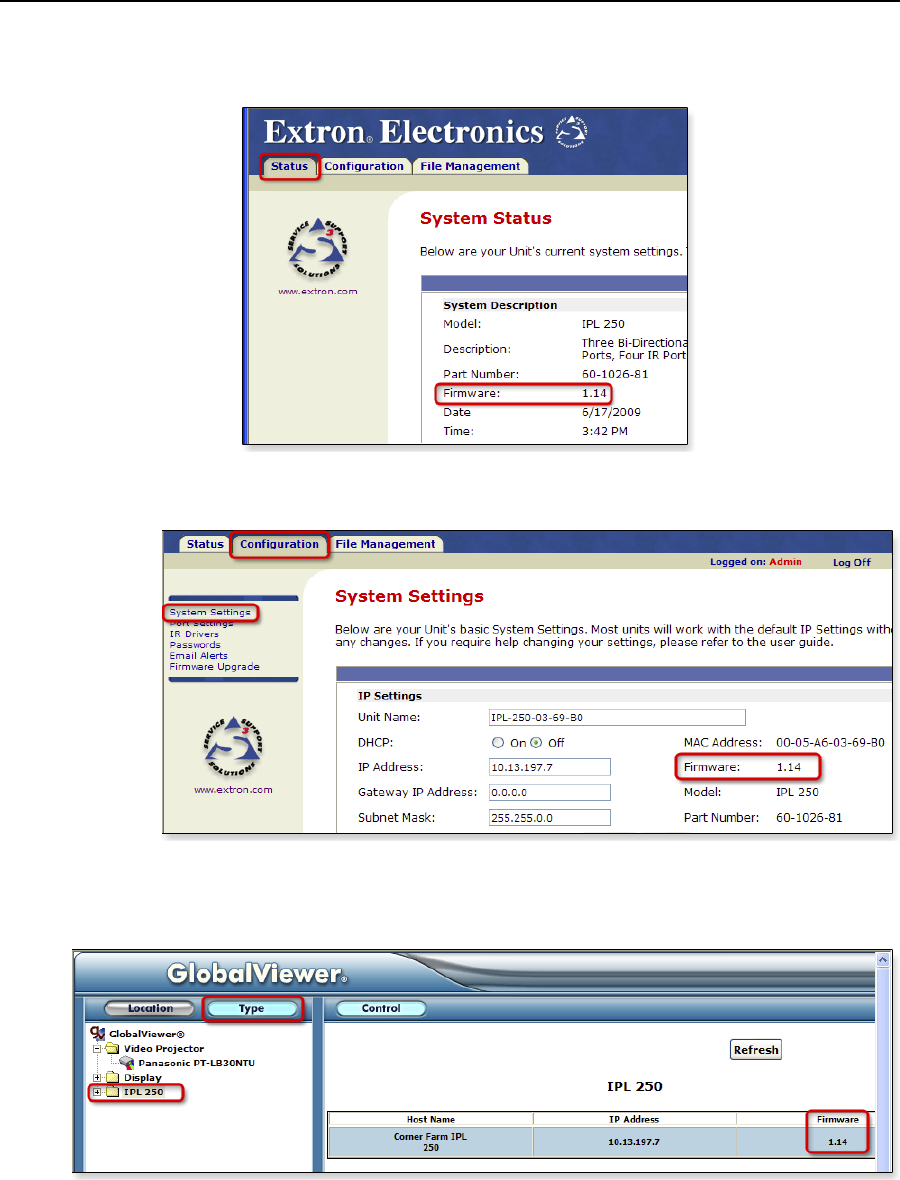900x1180 pixels.
Task: Click the IPL 250 folder icon
Action: pos(112,1092)
